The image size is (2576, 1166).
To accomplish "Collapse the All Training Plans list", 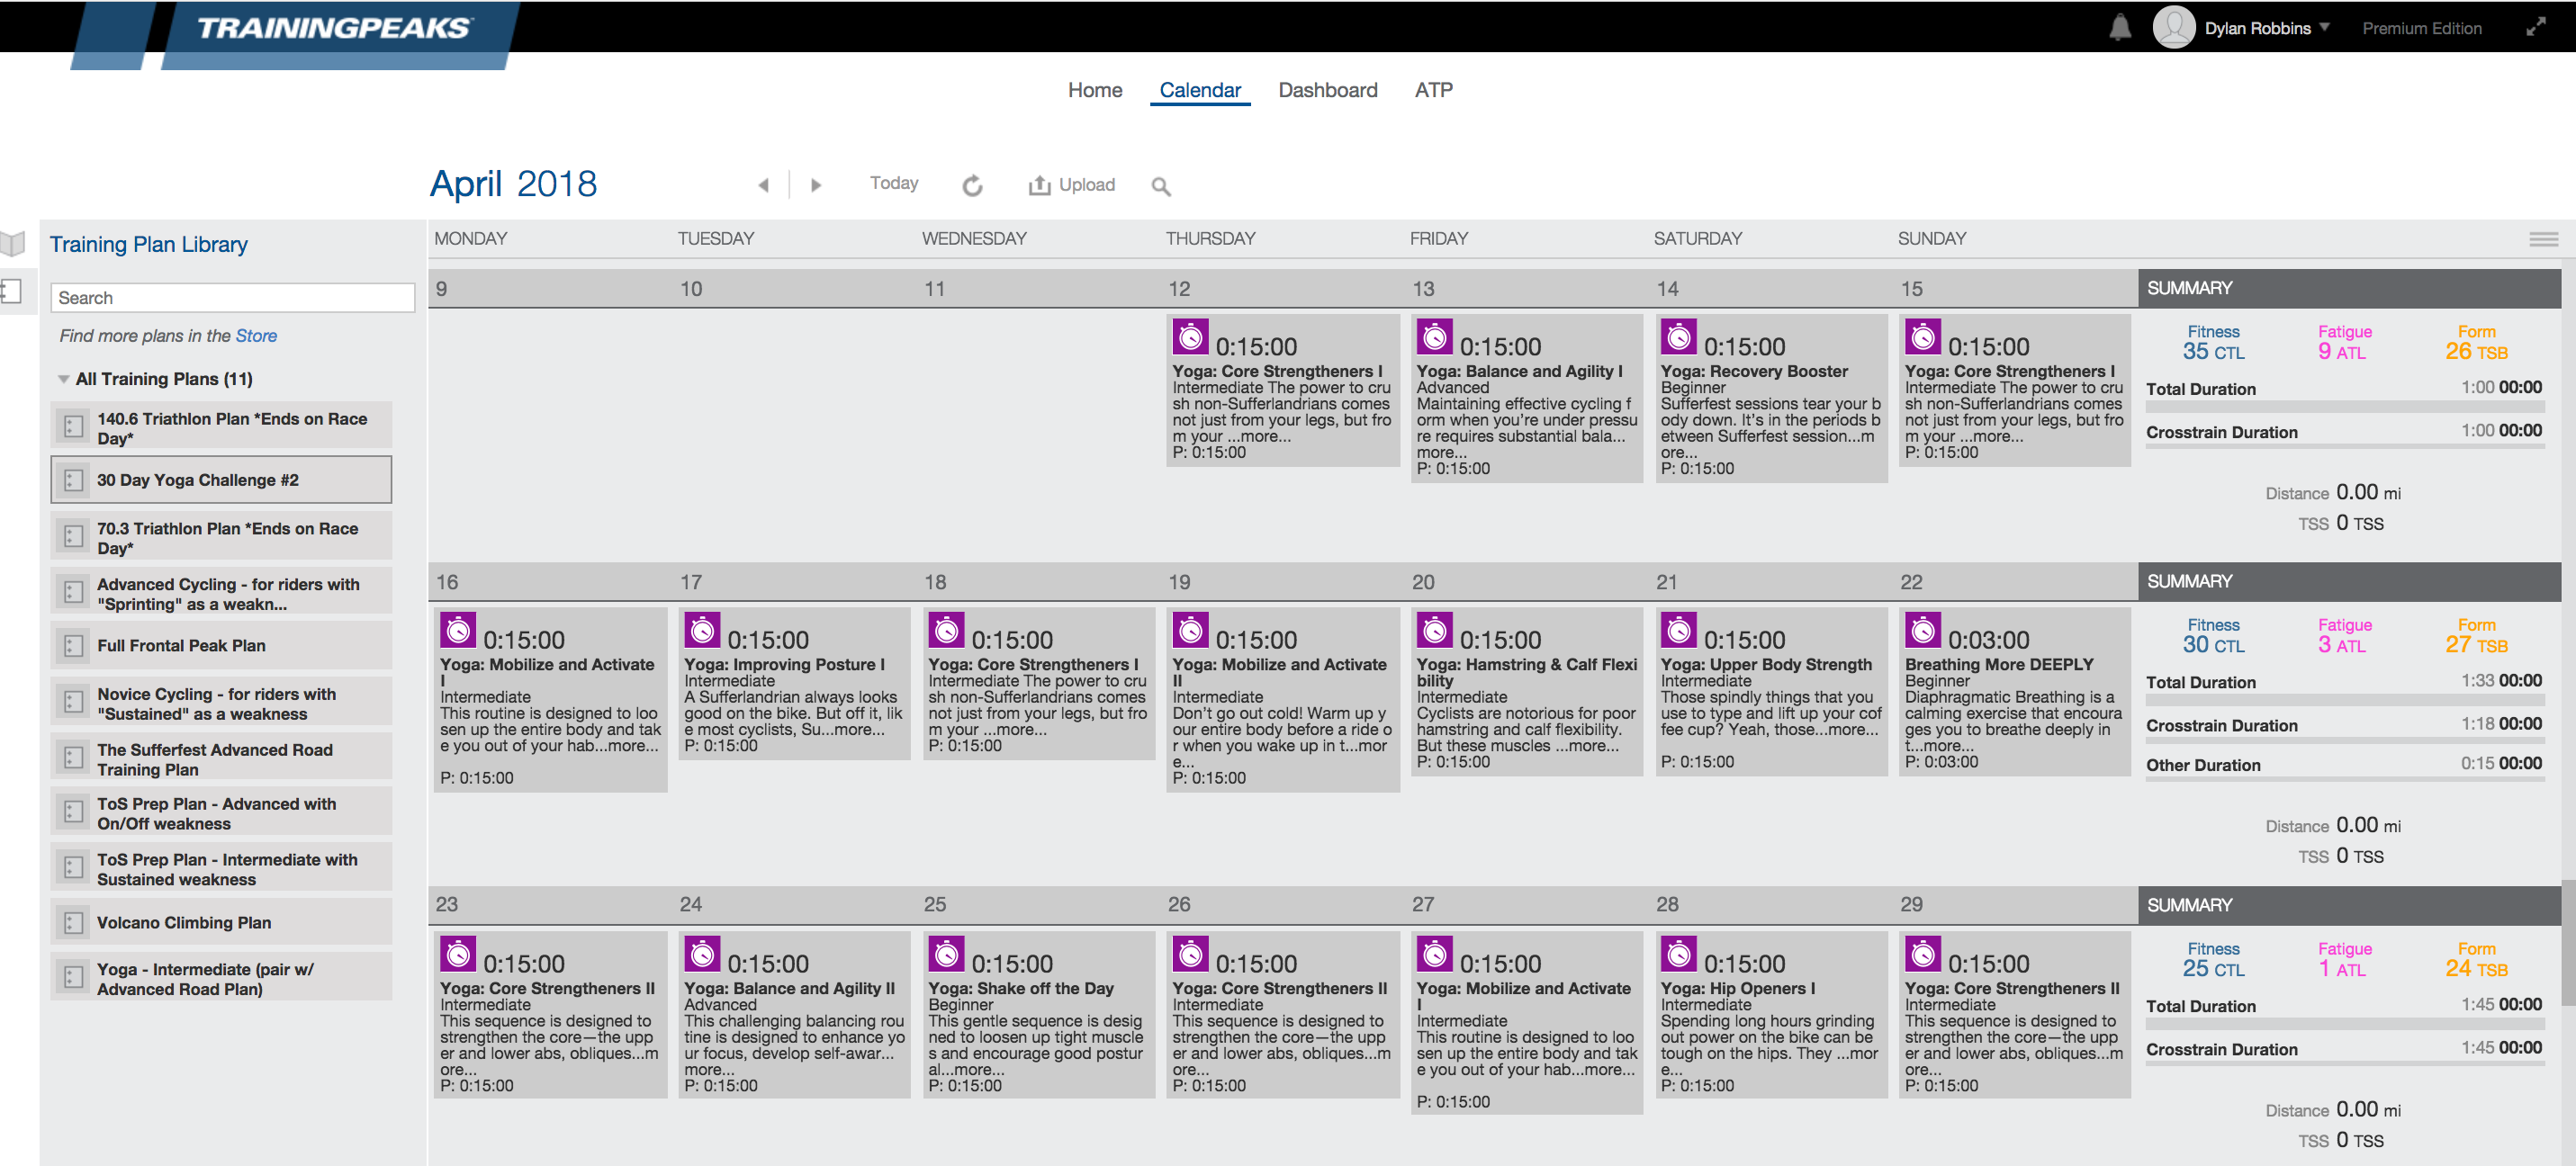I will (x=64, y=379).
